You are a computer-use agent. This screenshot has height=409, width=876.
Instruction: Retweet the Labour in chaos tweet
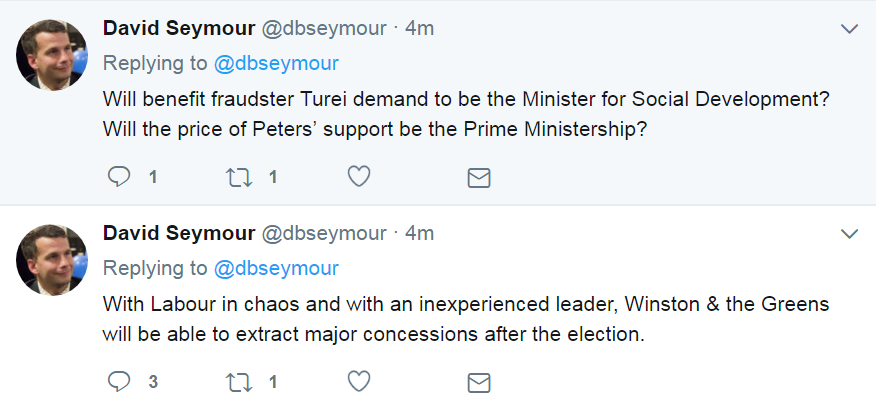[239, 382]
